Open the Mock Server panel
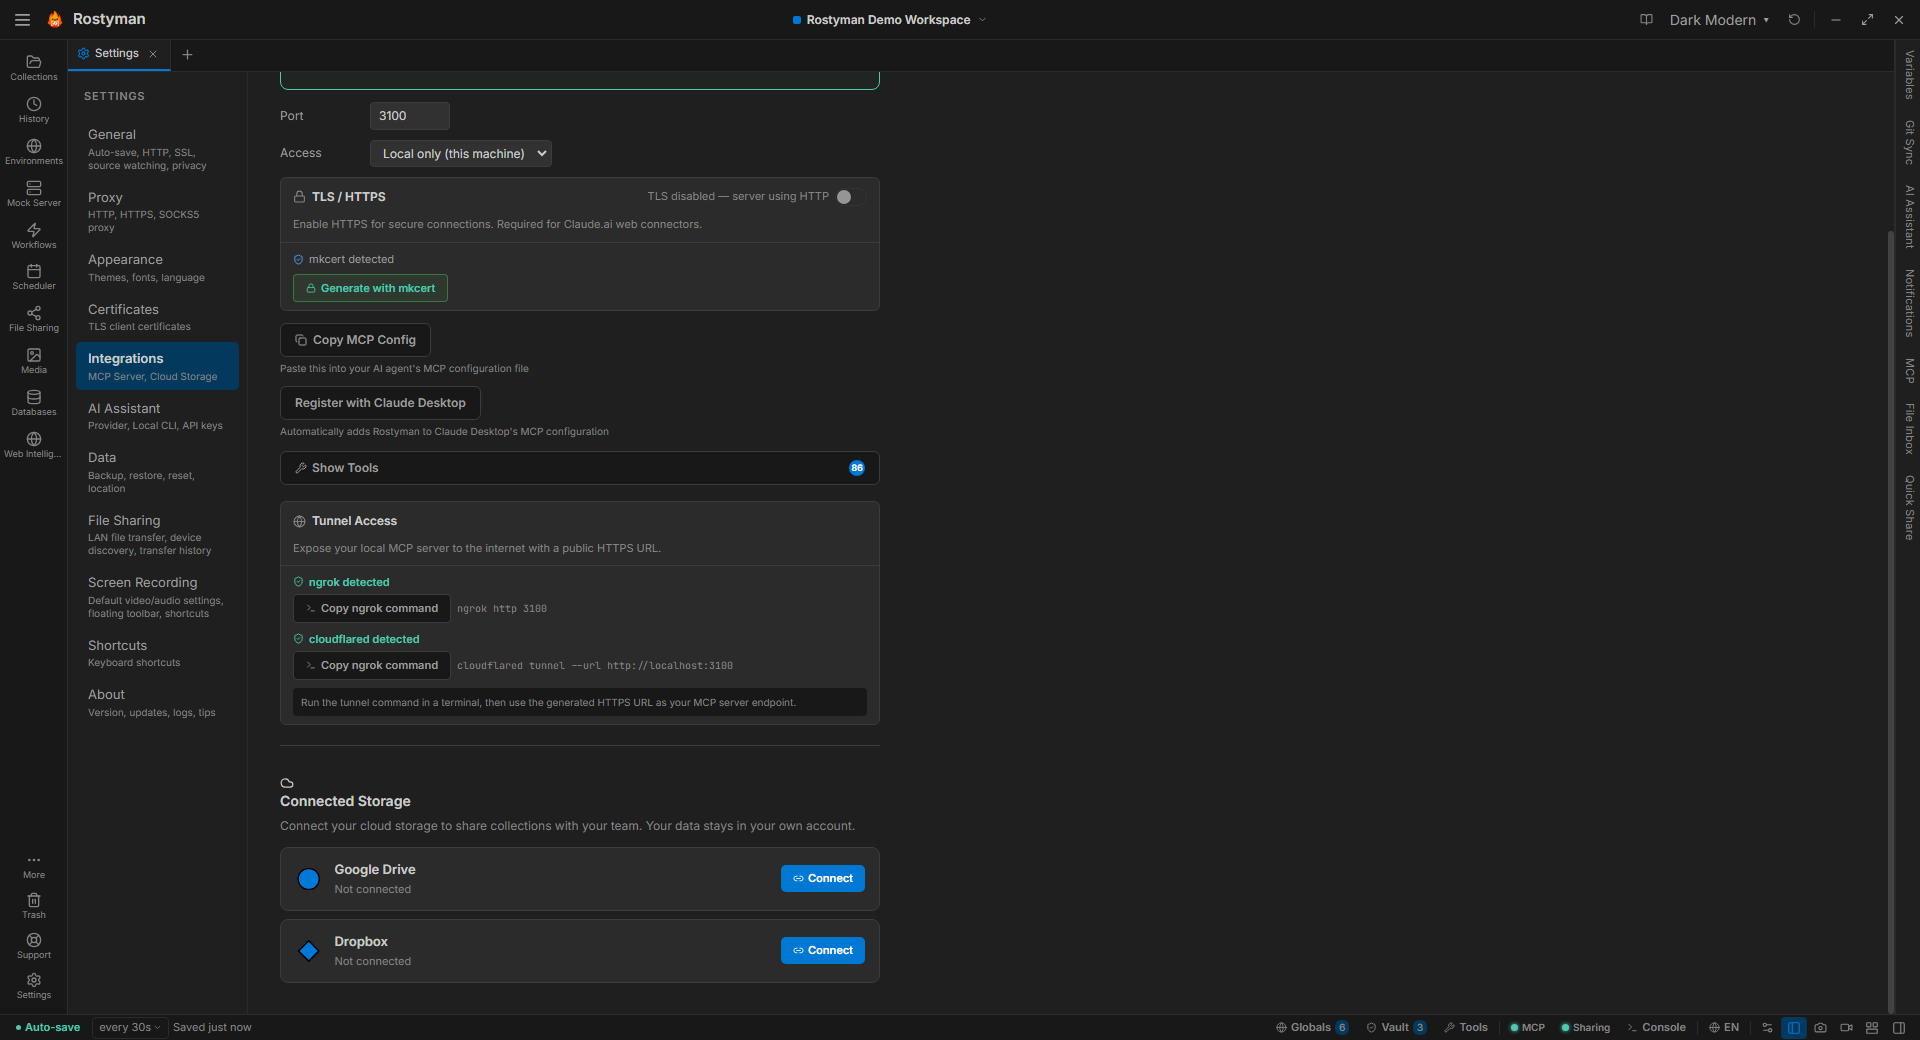1920x1040 pixels. pyautogui.click(x=33, y=194)
